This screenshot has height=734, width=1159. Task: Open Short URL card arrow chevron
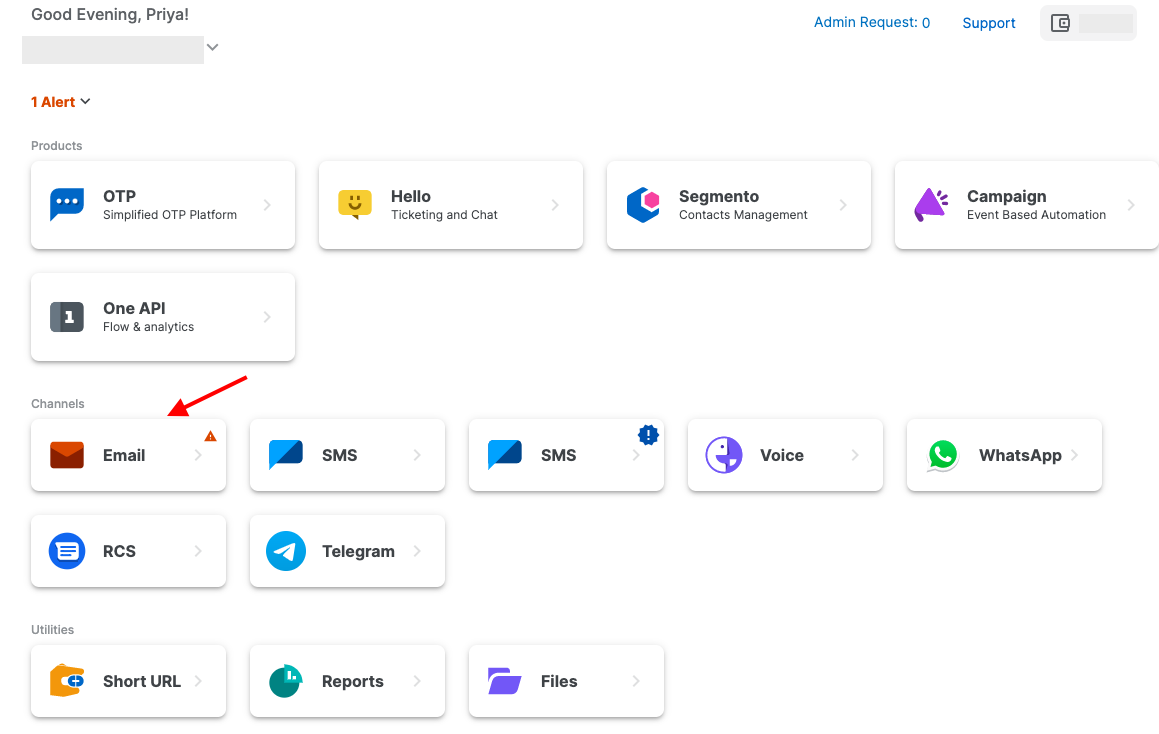click(198, 681)
